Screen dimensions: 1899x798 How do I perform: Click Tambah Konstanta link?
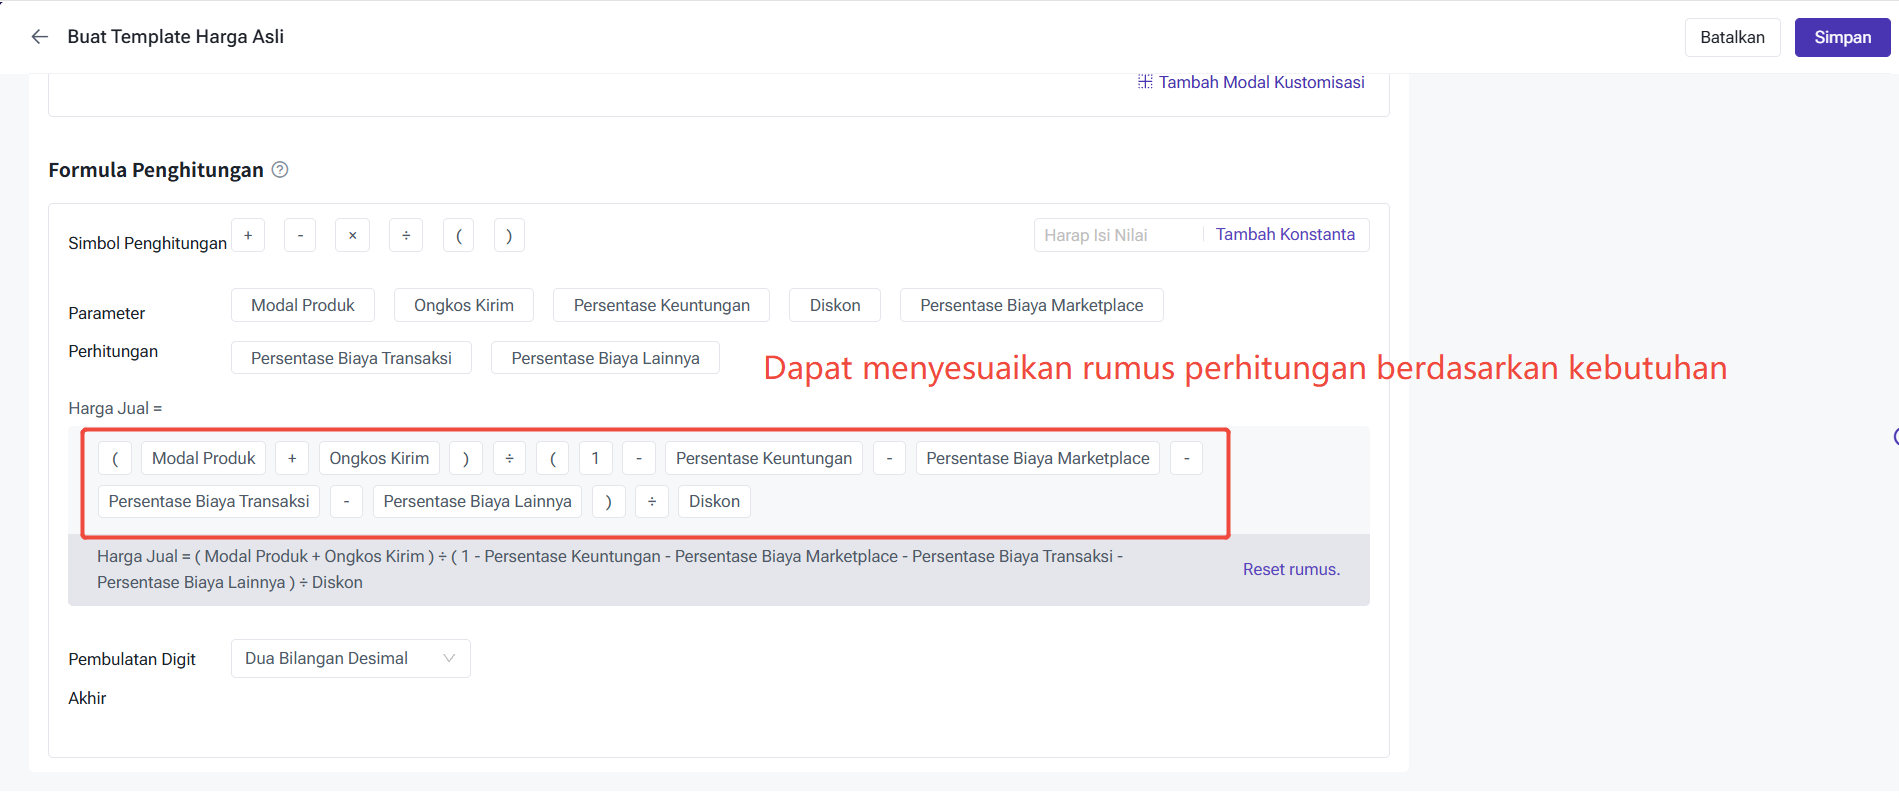tap(1285, 235)
